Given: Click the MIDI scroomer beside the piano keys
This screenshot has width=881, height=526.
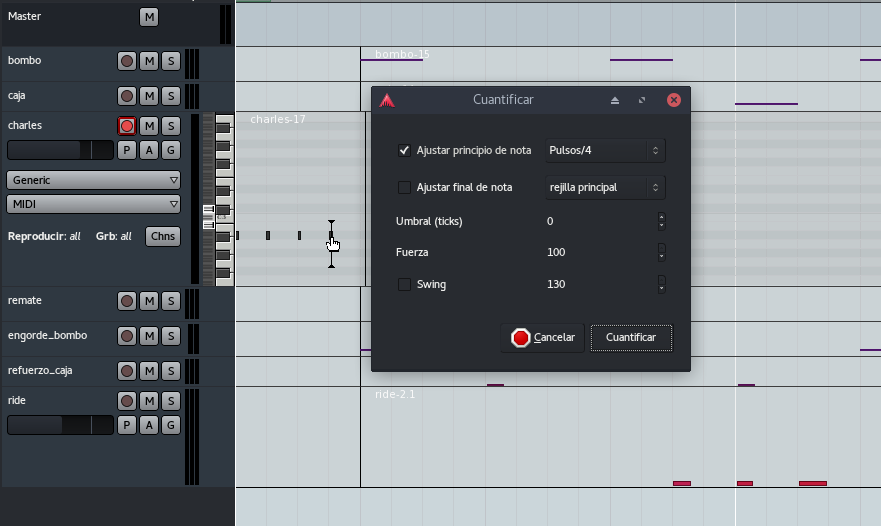Looking at the screenshot, I should click(208, 199).
